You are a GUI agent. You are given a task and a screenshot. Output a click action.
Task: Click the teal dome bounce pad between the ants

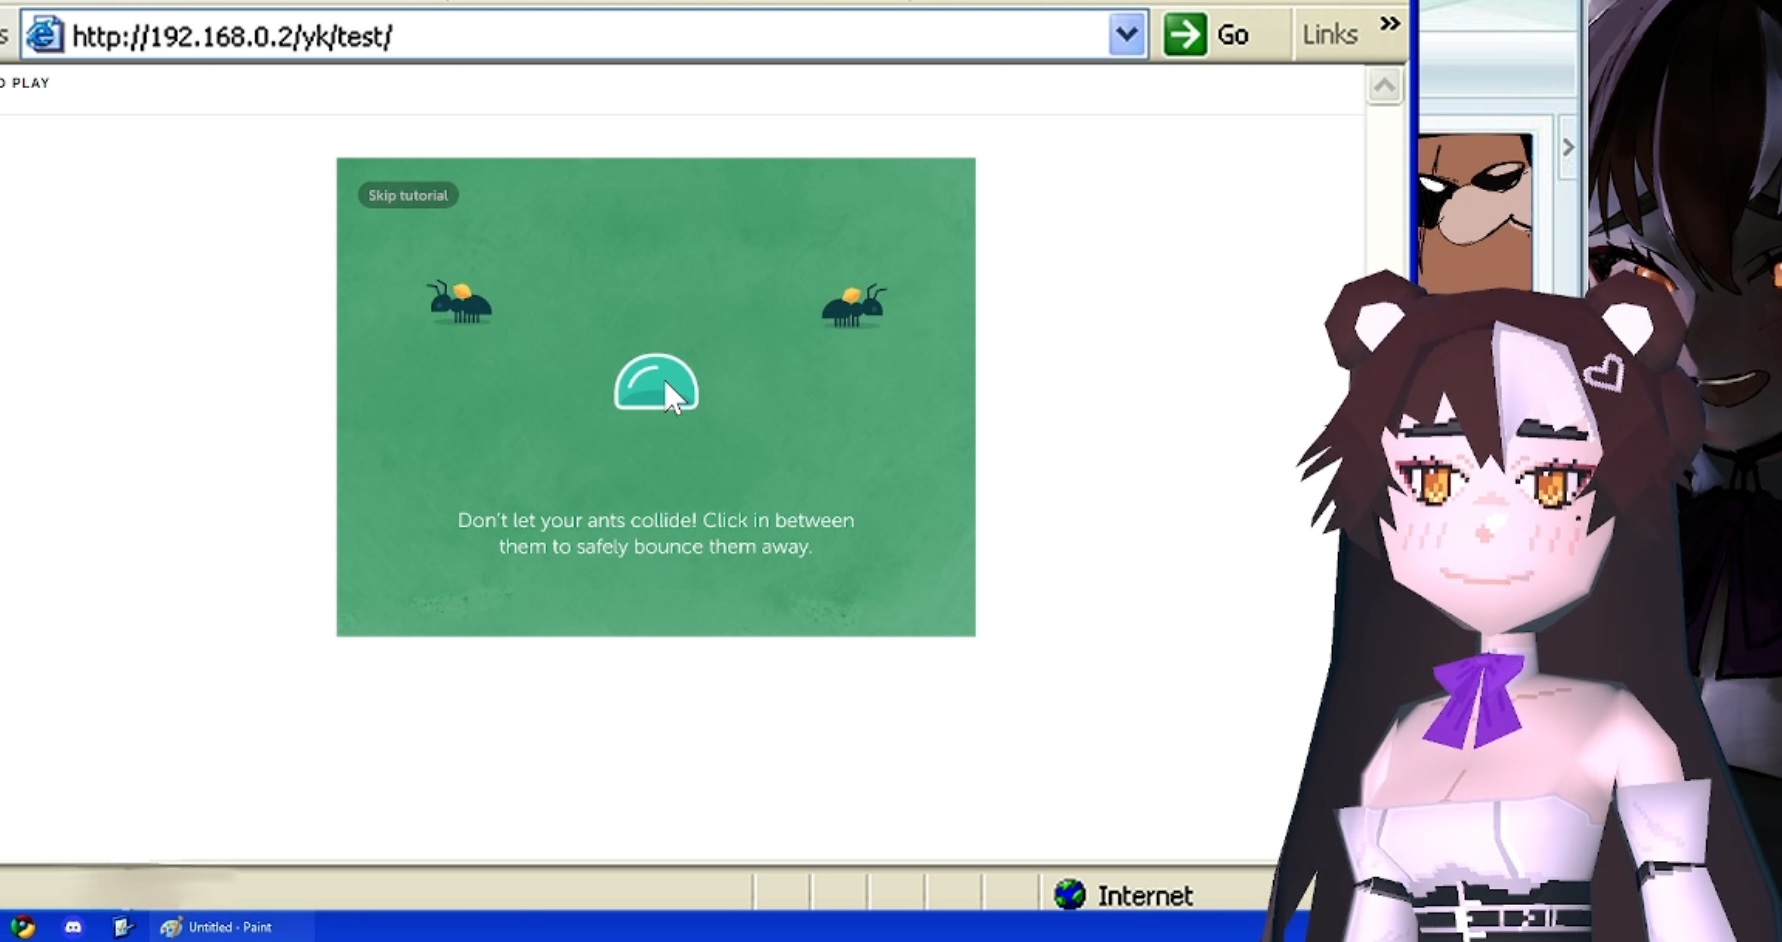click(x=656, y=382)
